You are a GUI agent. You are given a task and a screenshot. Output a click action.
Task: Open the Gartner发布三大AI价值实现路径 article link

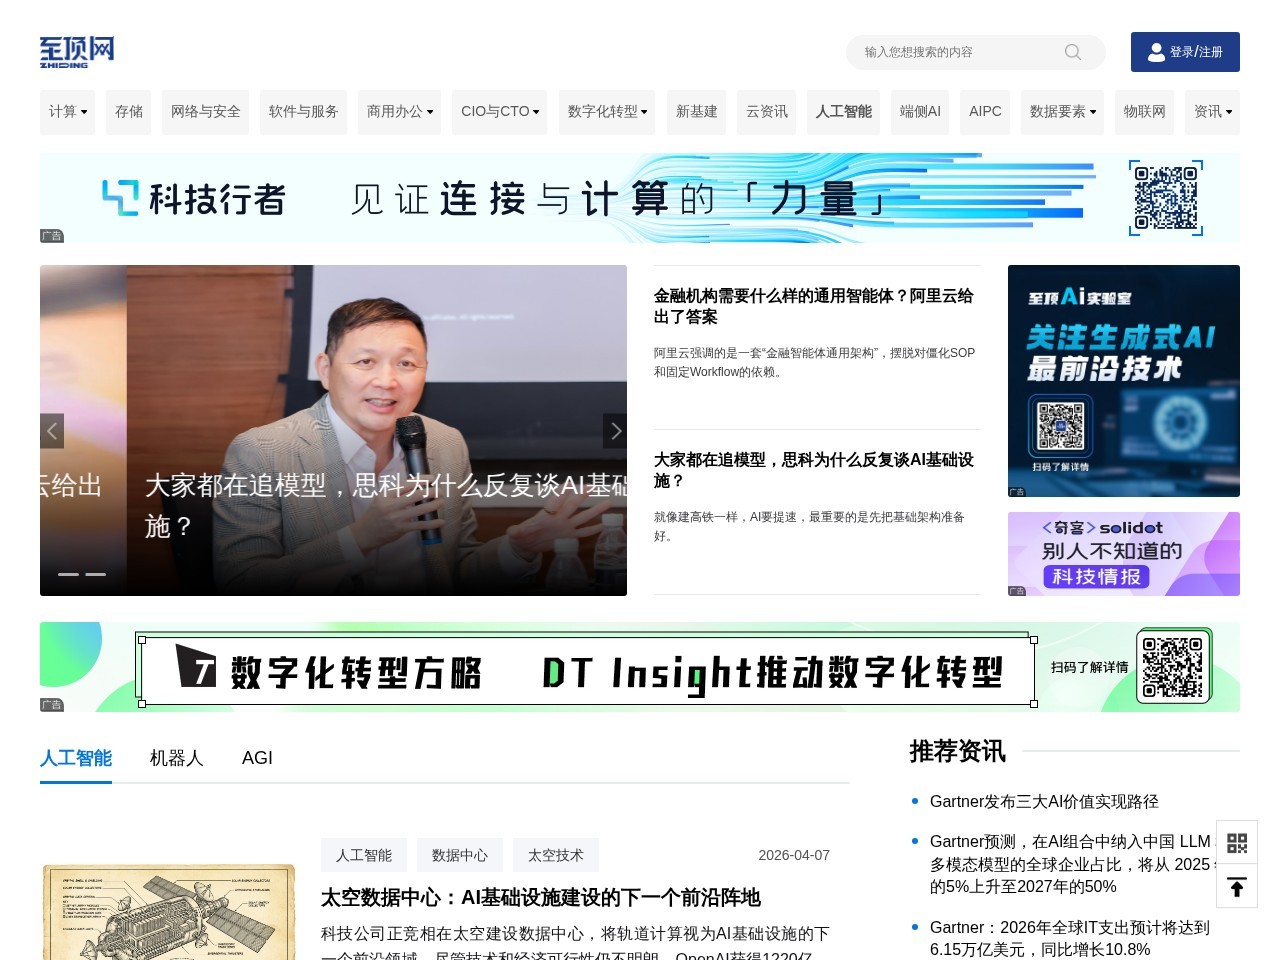click(1045, 801)
